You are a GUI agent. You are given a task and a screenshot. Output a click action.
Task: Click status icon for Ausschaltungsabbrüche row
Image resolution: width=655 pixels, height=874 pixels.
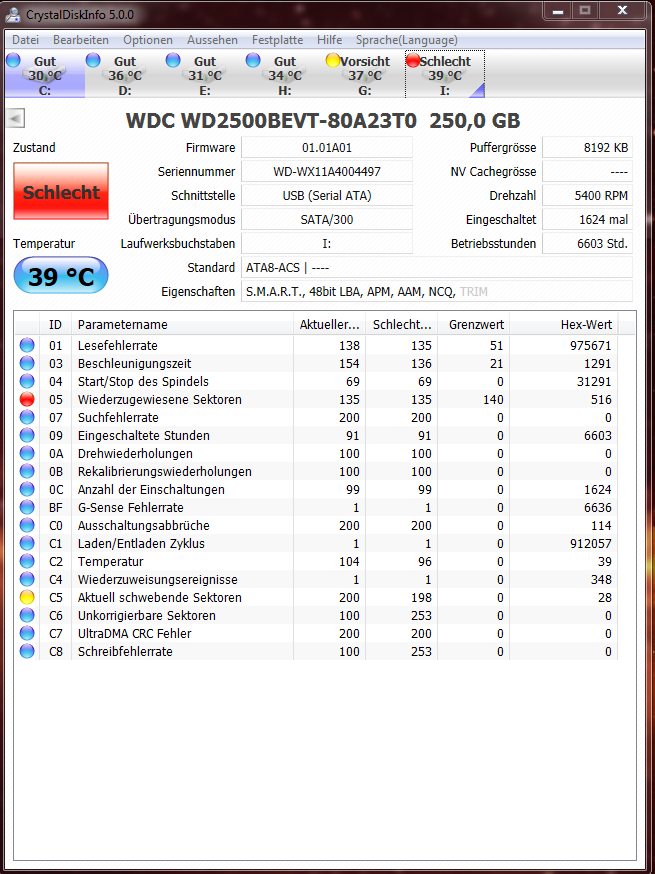point(27,526)
